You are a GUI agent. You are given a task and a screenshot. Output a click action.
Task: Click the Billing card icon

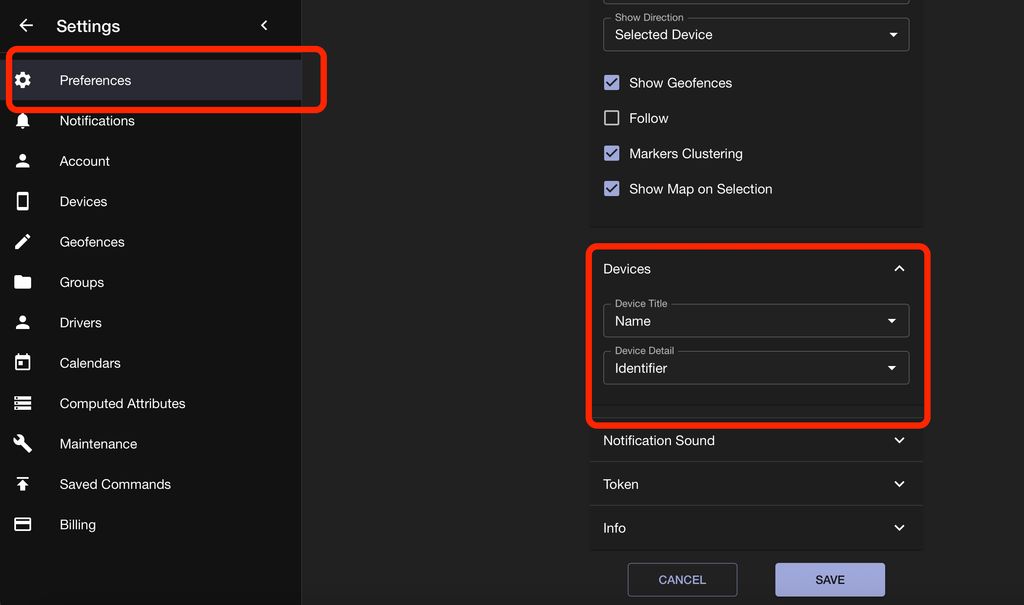pos(23,525)
